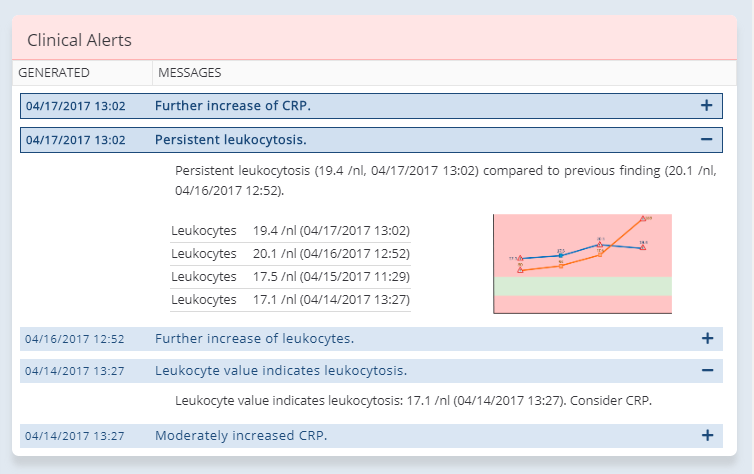This screenshot has height=474, width=754.
Task: Expand 'Further increase of leukocytes.' with the plus icon
Action: pyautogui.click(x=706, y=338)
